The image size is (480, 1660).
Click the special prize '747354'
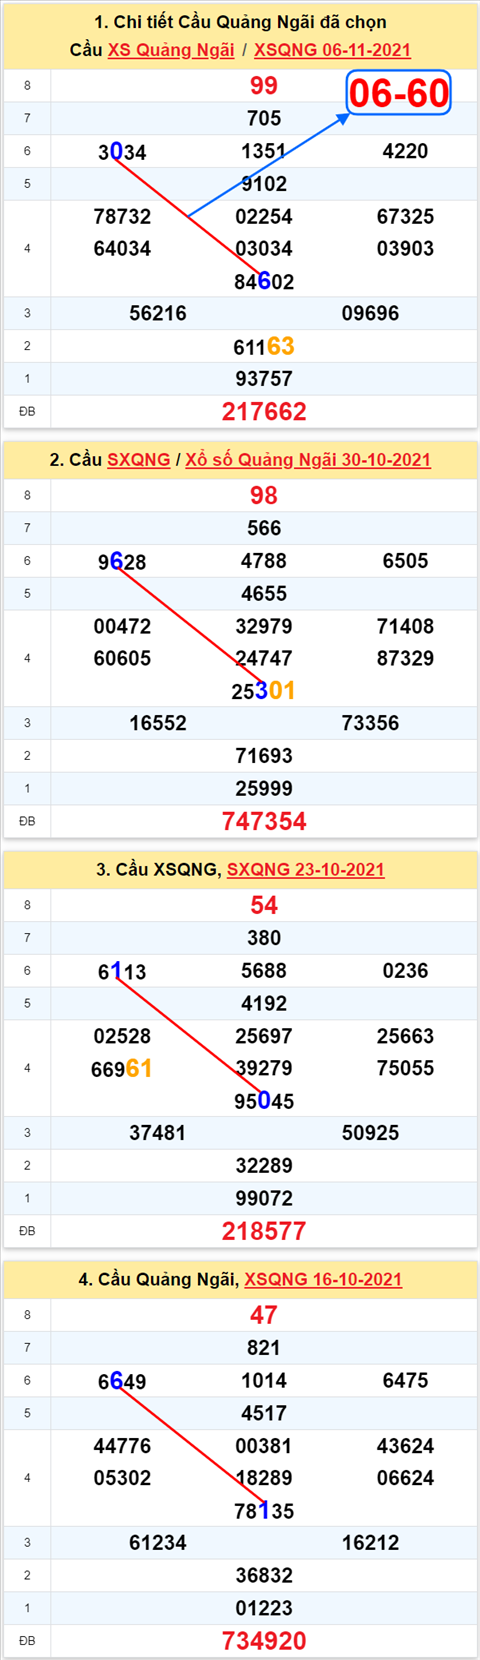tap(264, 822)
